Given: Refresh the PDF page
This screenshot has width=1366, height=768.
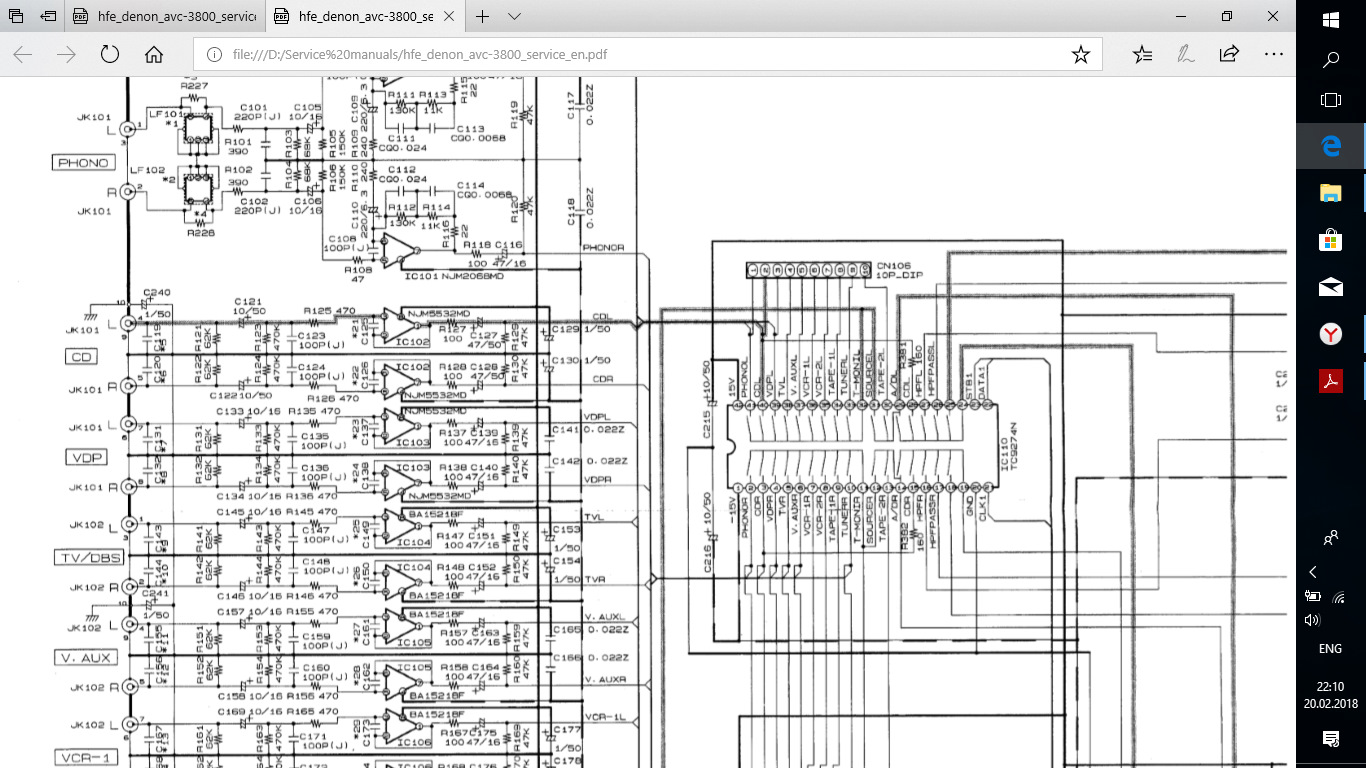Looking at the screenshot, I should pos(110,55).
